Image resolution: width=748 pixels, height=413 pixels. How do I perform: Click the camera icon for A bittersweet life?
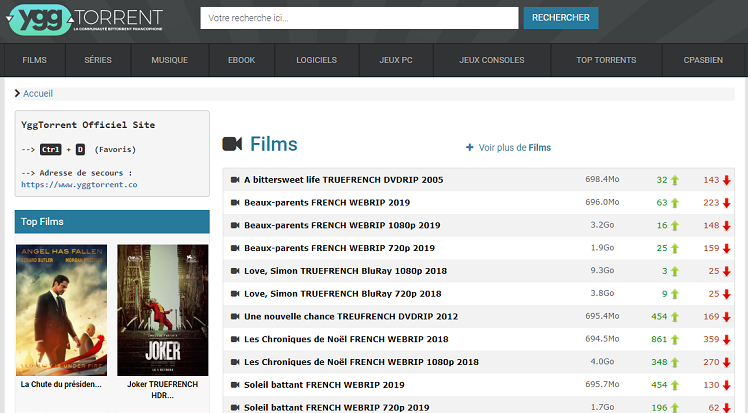(235, 180)
